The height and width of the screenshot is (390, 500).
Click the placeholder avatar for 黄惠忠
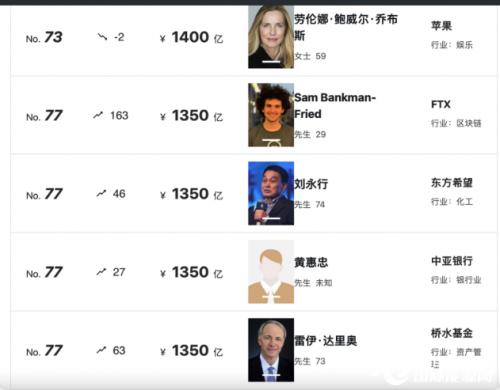coord(271,272)
